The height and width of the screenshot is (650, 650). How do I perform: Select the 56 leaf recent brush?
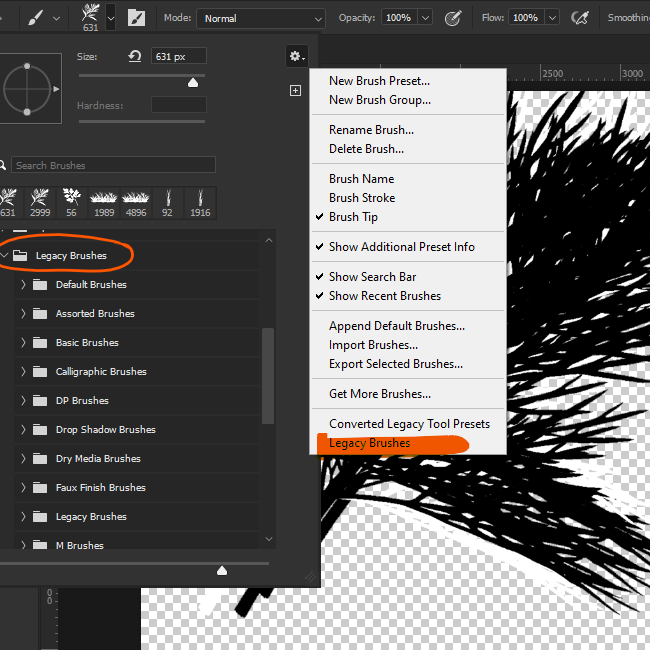tap(72, 203)
